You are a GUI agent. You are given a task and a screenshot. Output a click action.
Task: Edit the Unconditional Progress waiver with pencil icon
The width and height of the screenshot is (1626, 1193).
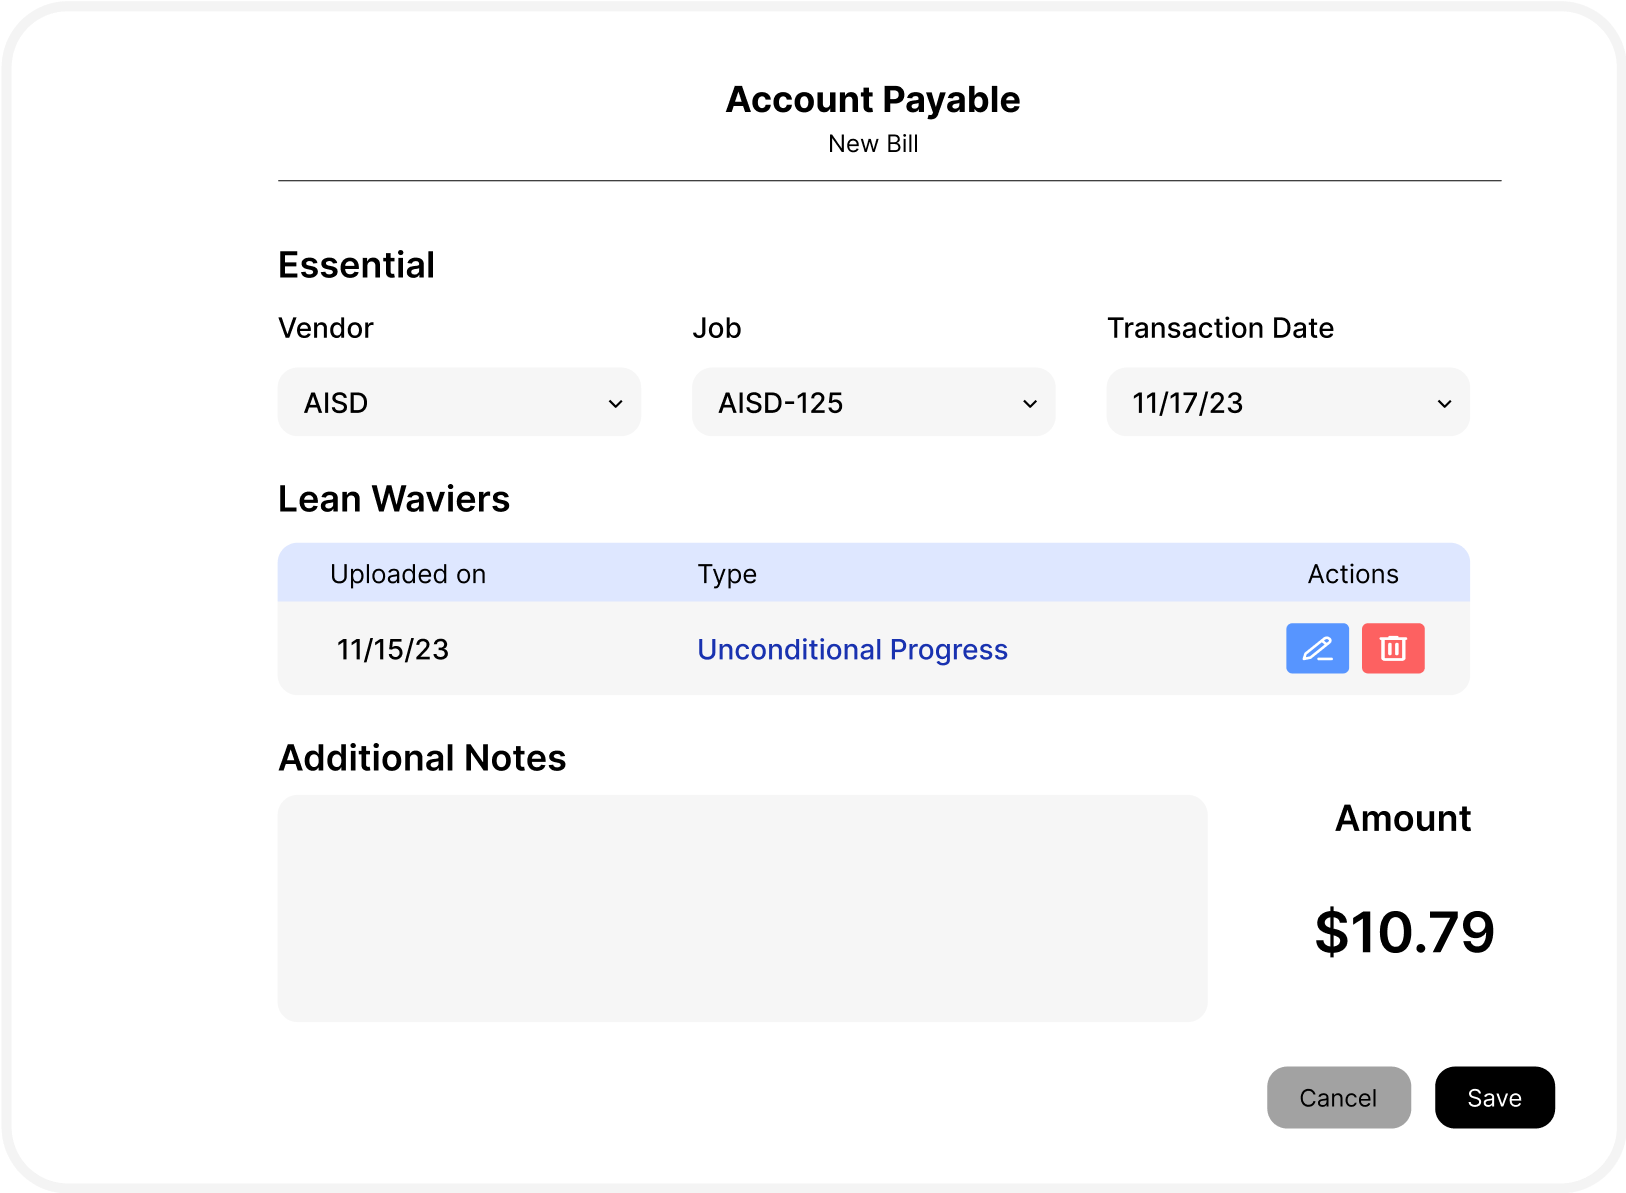tap(1317, 649)
